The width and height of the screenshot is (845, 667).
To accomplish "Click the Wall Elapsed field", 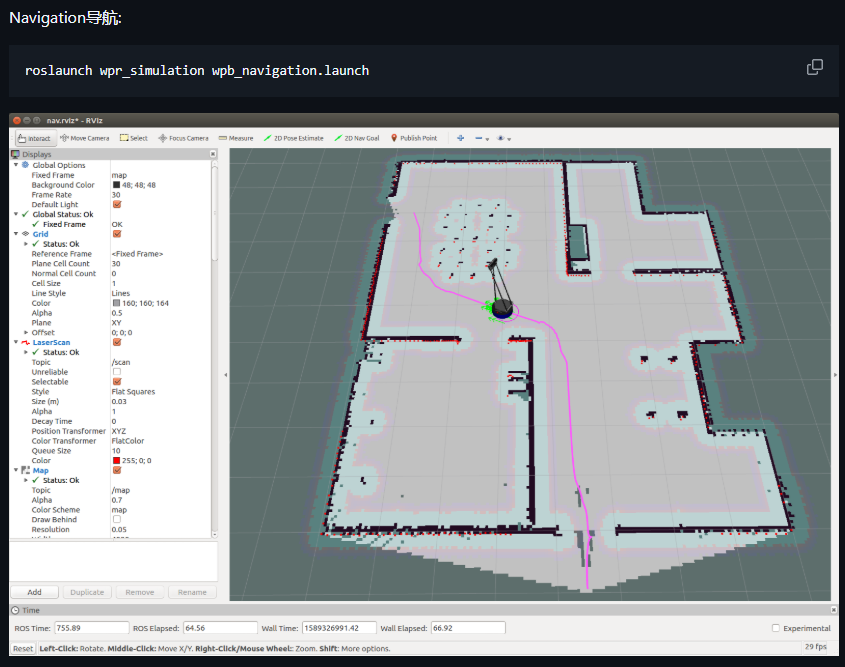I will (468, 628).
